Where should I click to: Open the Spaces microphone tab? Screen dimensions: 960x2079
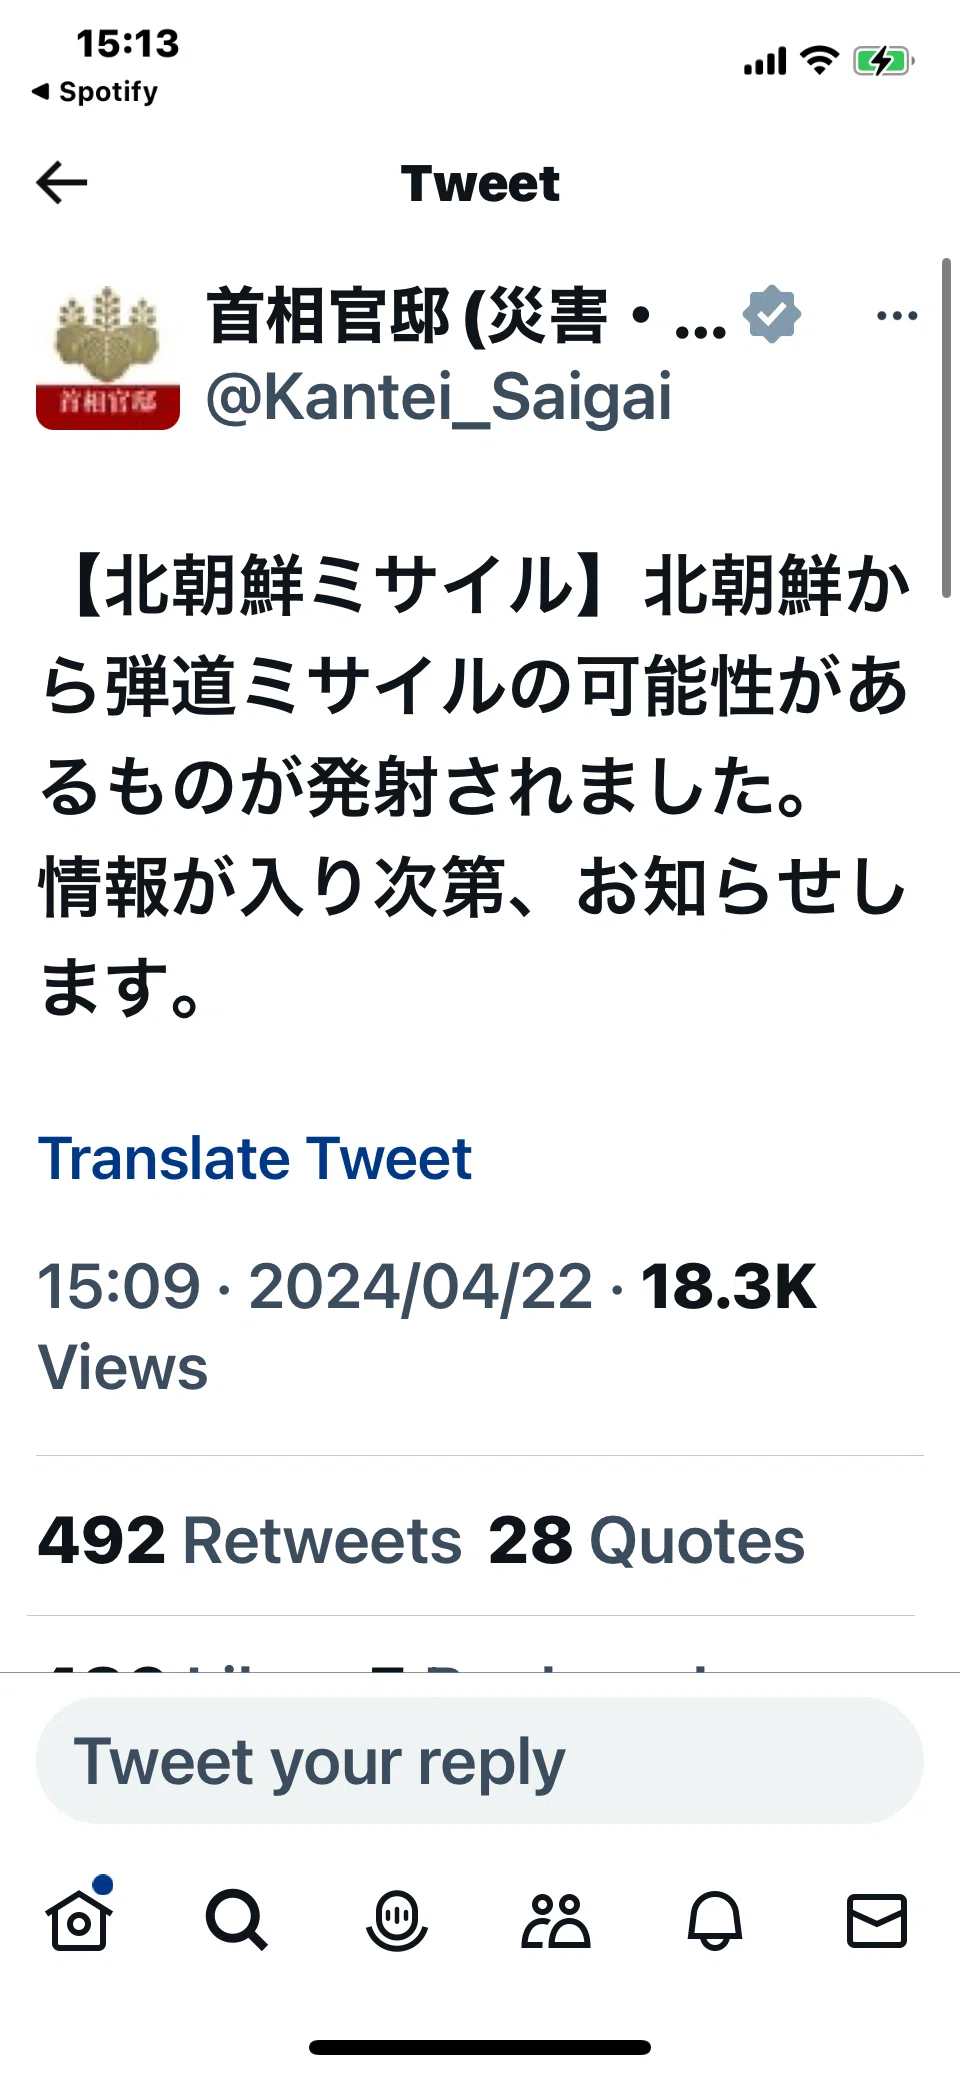397,1920
